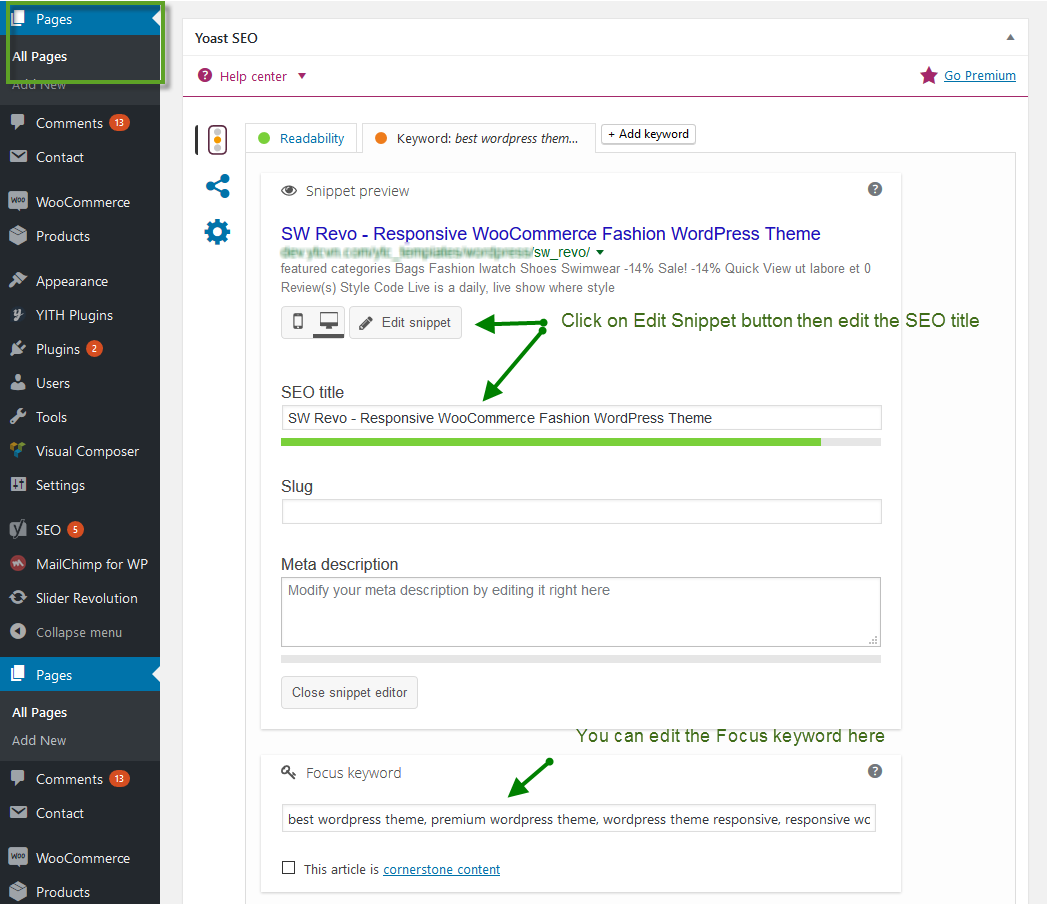Click the Plugins plug icon

(x=18, y=349)
